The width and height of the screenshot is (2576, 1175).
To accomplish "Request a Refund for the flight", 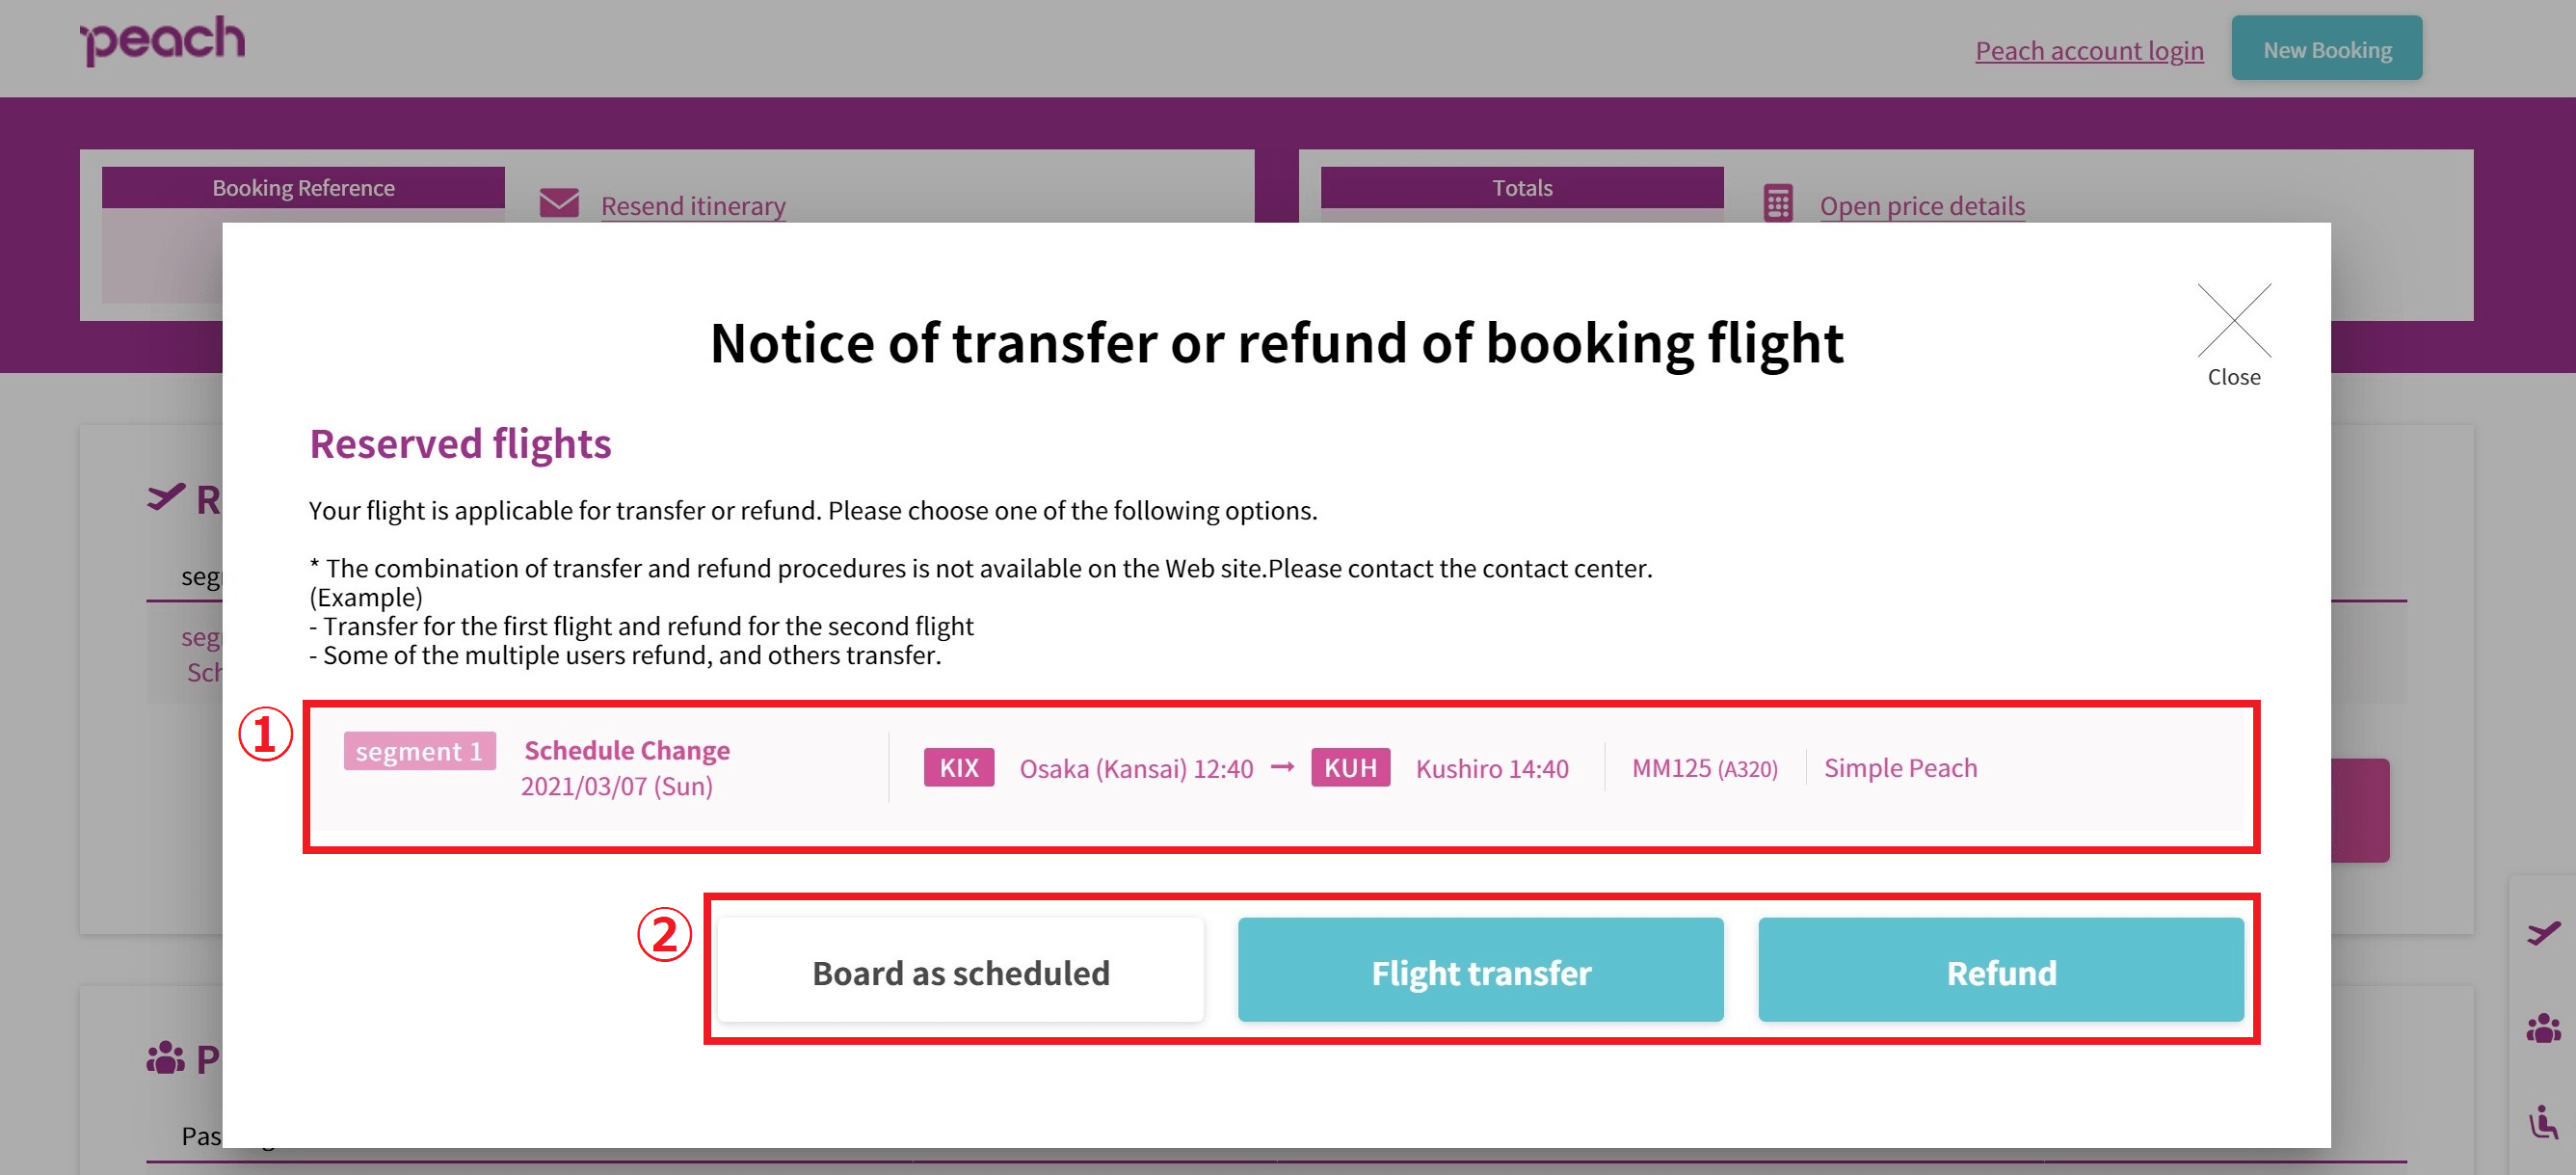I will [x=2000, y=970].
